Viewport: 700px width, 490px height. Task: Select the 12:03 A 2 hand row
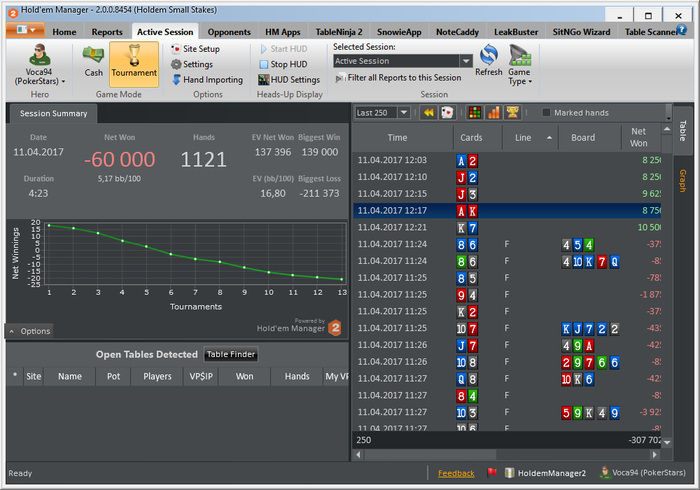[507, 160]
